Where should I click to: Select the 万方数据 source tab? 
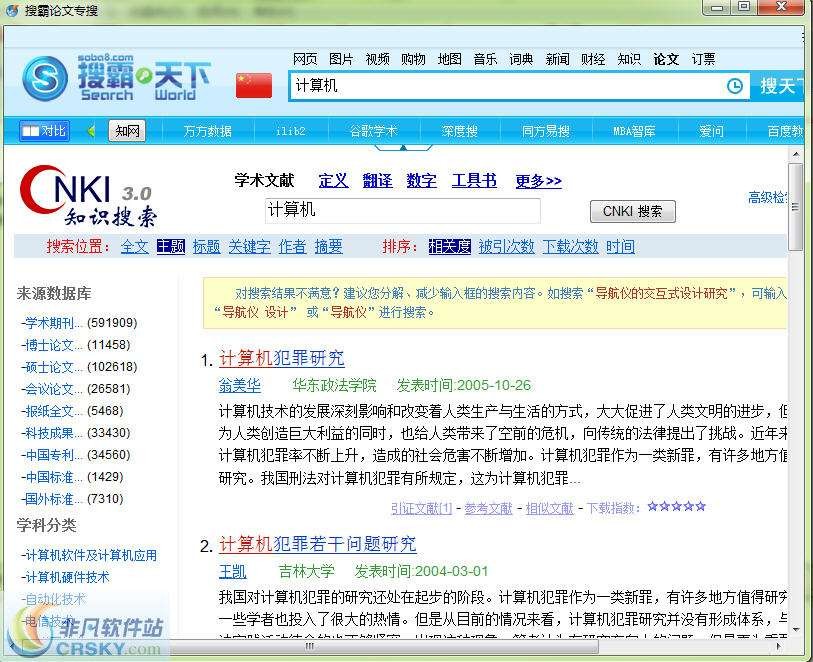coord(207,131)
